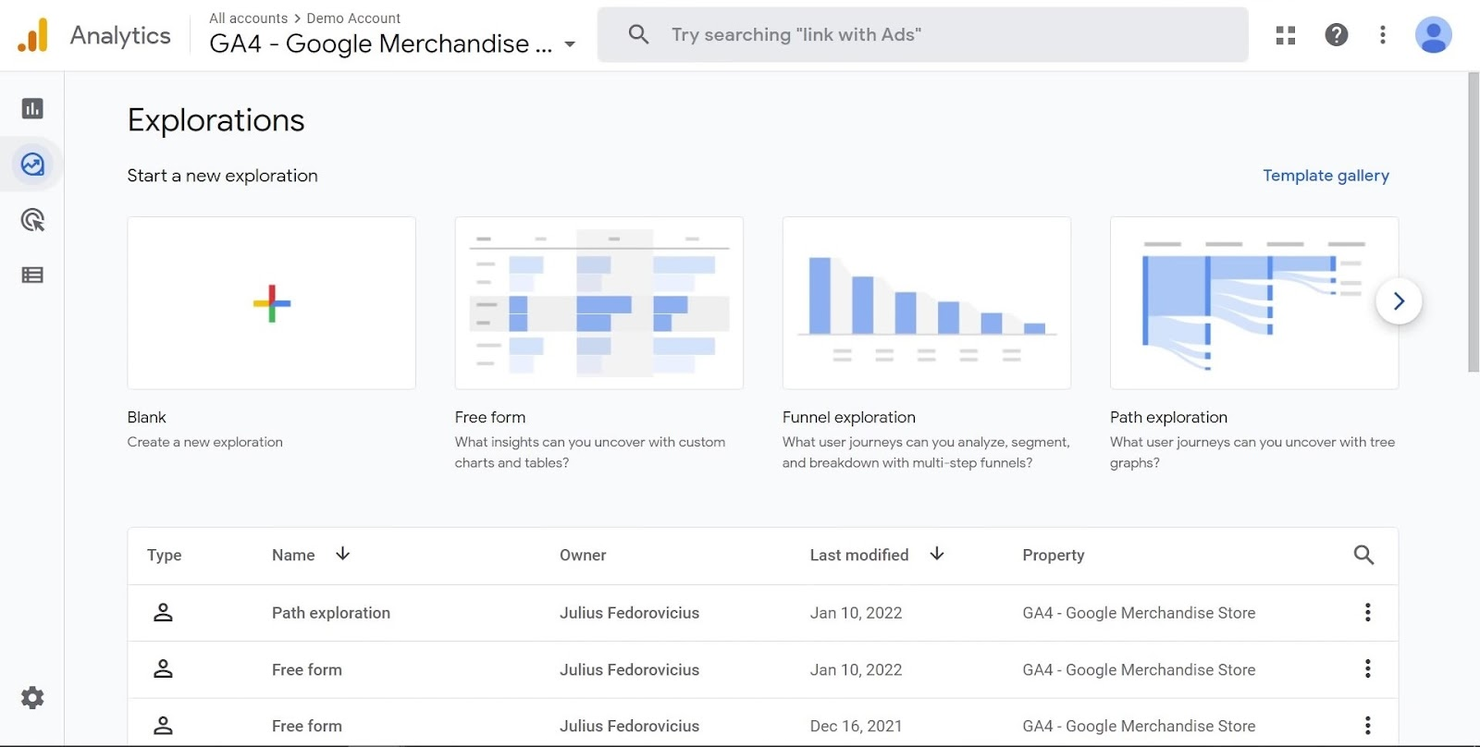Open the Template gallery link
1480x747 pixels.
pos(1326,176)
